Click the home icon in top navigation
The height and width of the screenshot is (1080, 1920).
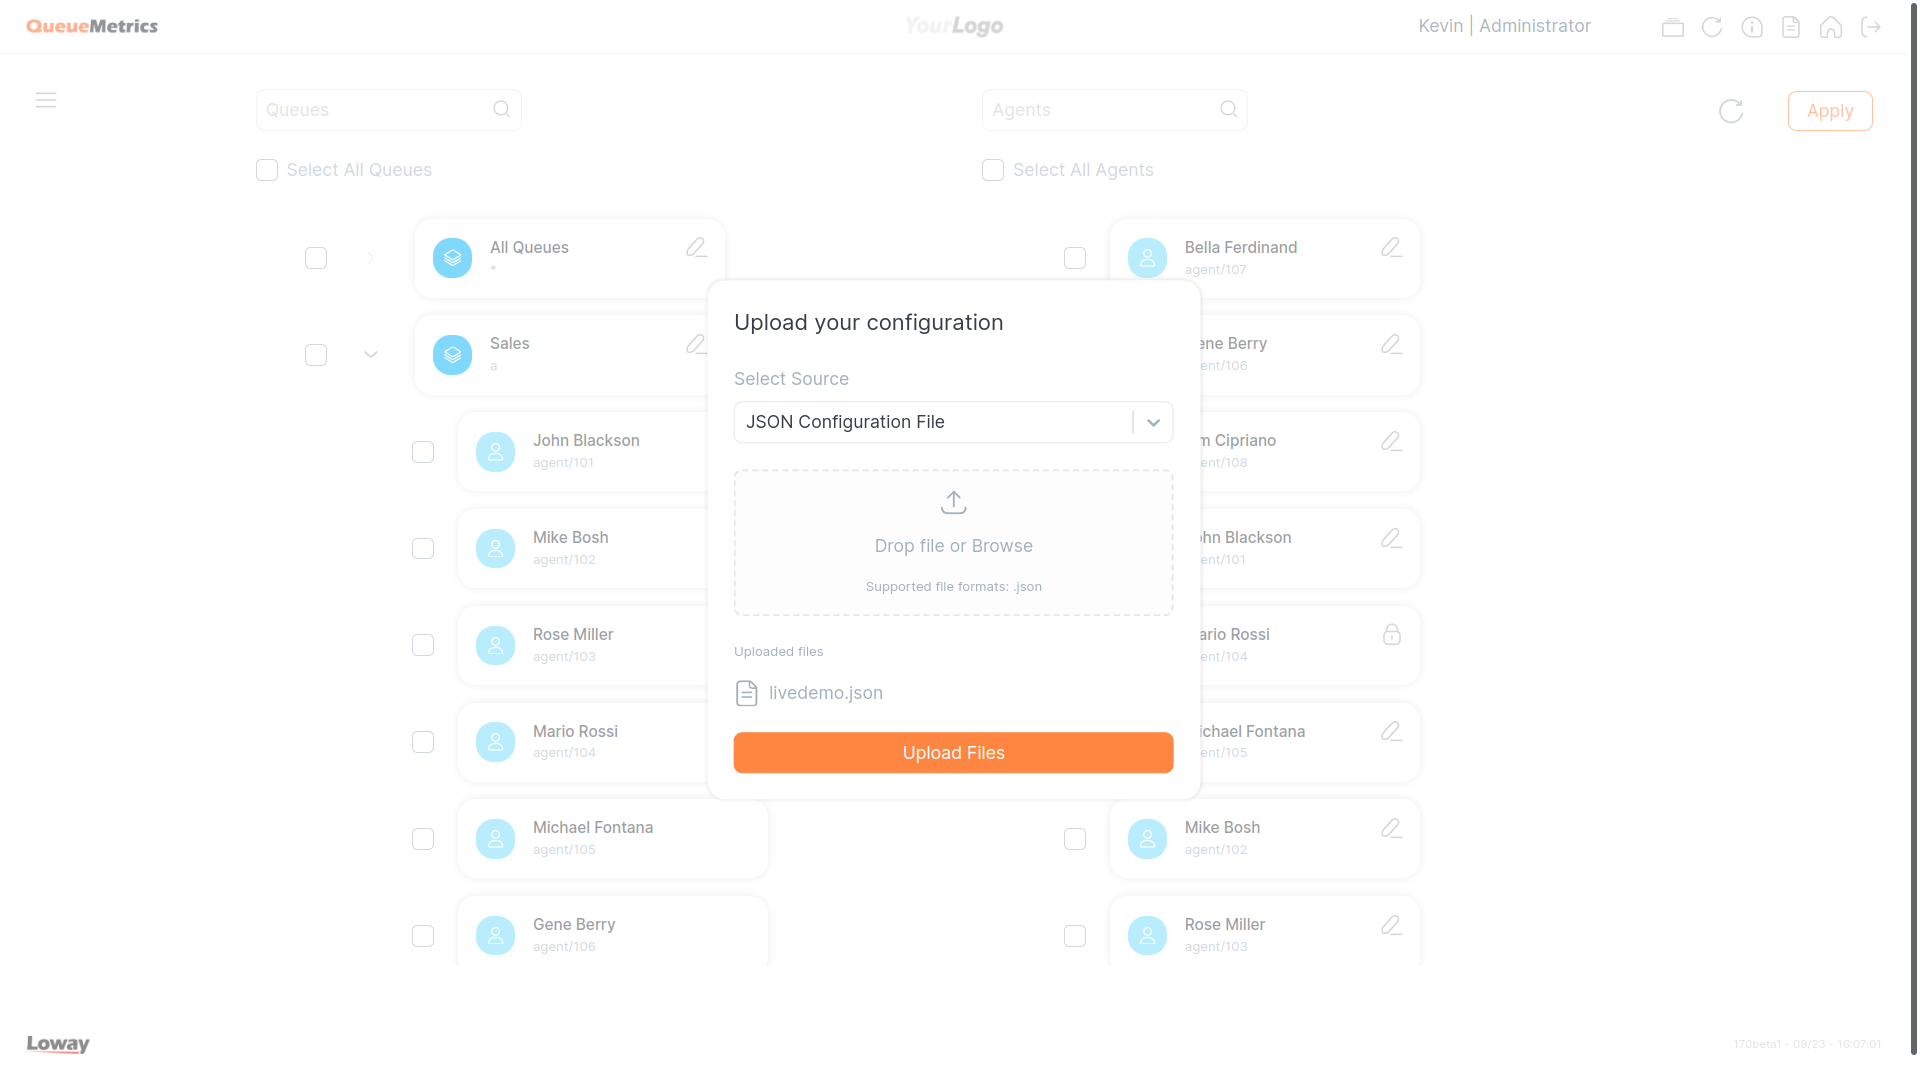pos(1833,26)
